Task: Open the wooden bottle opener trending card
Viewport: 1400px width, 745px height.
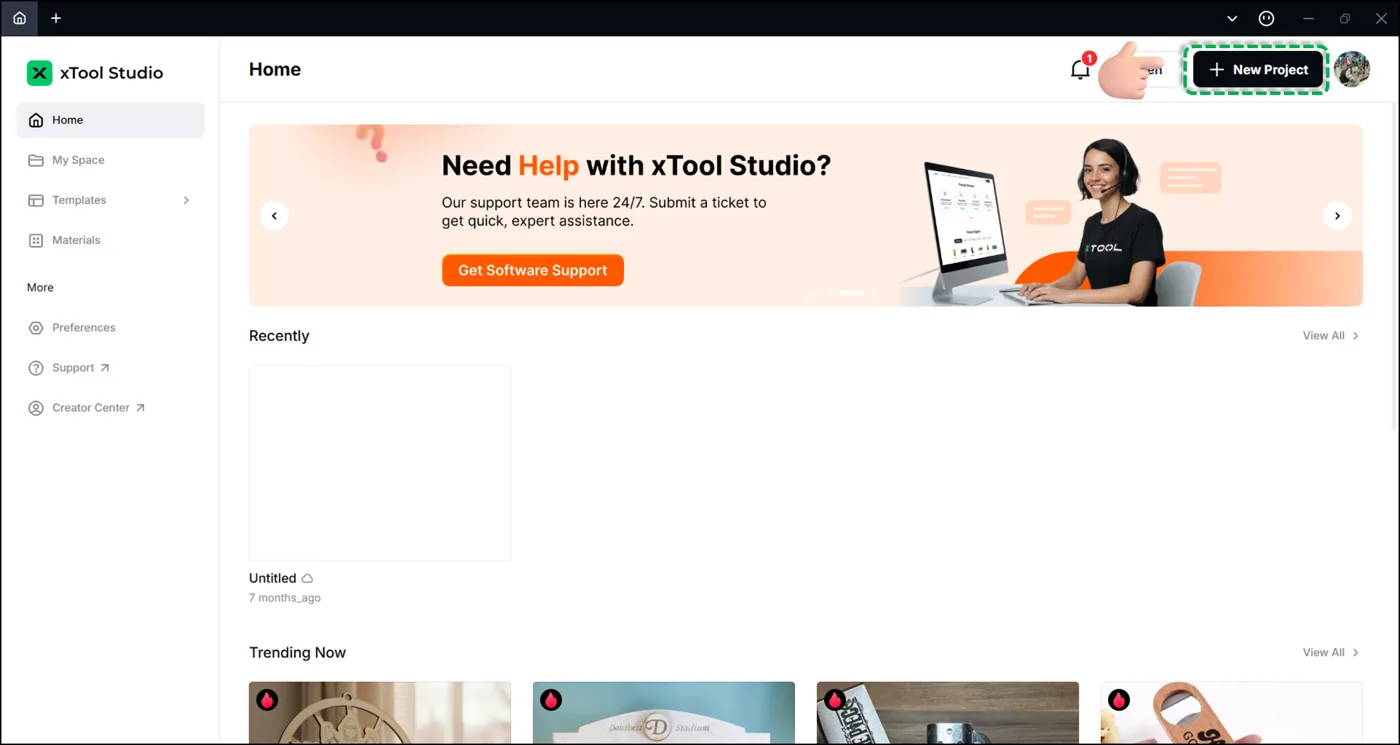Action: click(x=1232, y=713)
